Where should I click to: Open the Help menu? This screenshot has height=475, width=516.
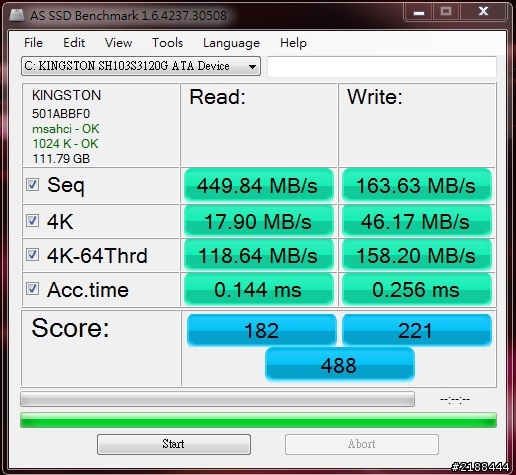click(293, 43)
